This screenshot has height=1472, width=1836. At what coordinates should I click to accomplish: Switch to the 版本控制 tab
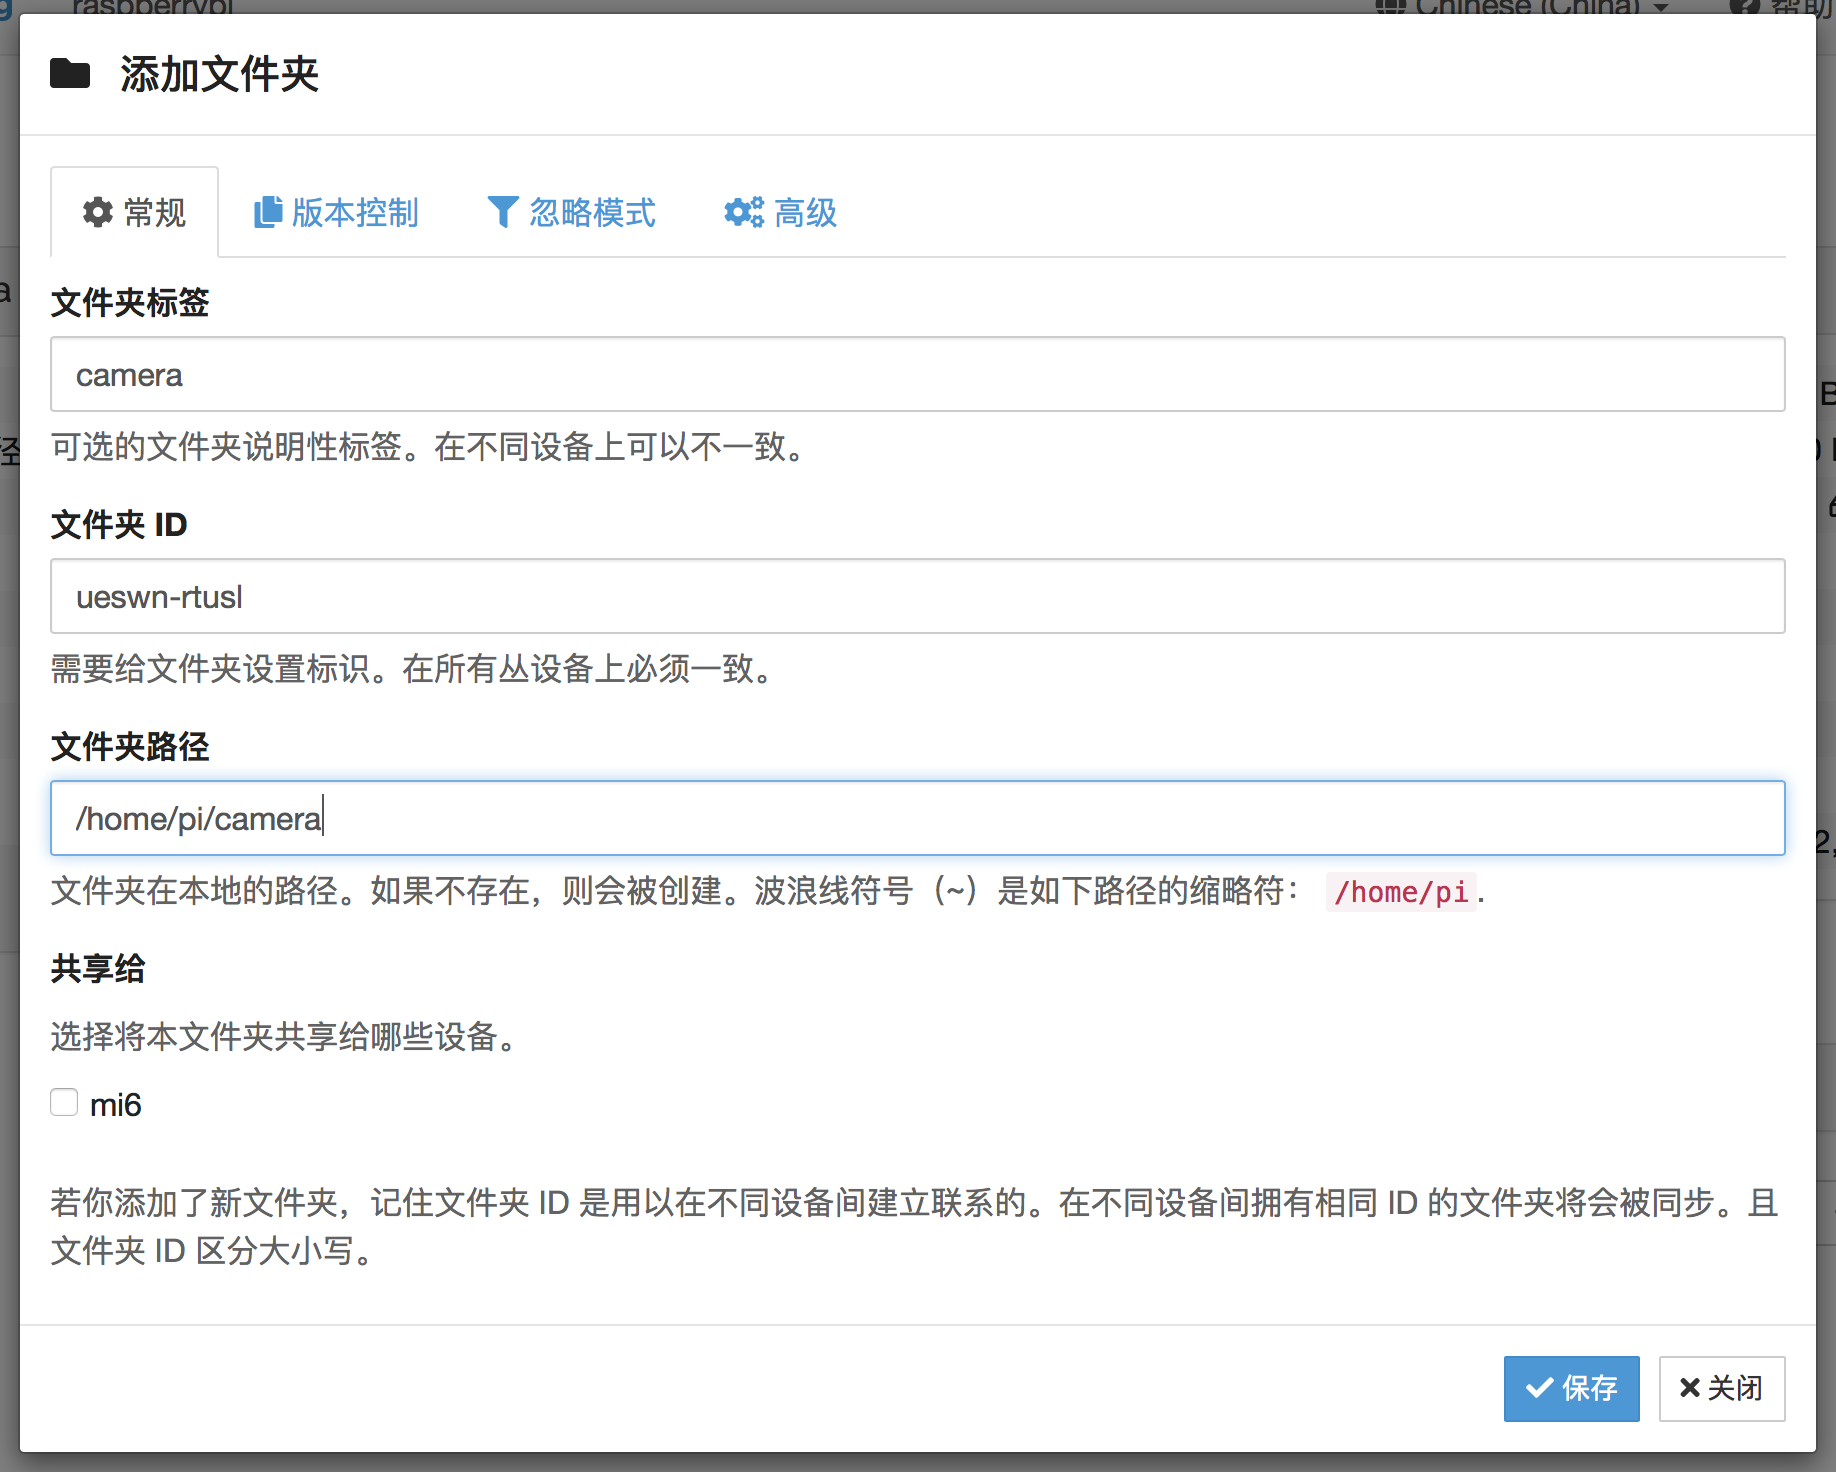pyautogui.click(x=335, y=212)
